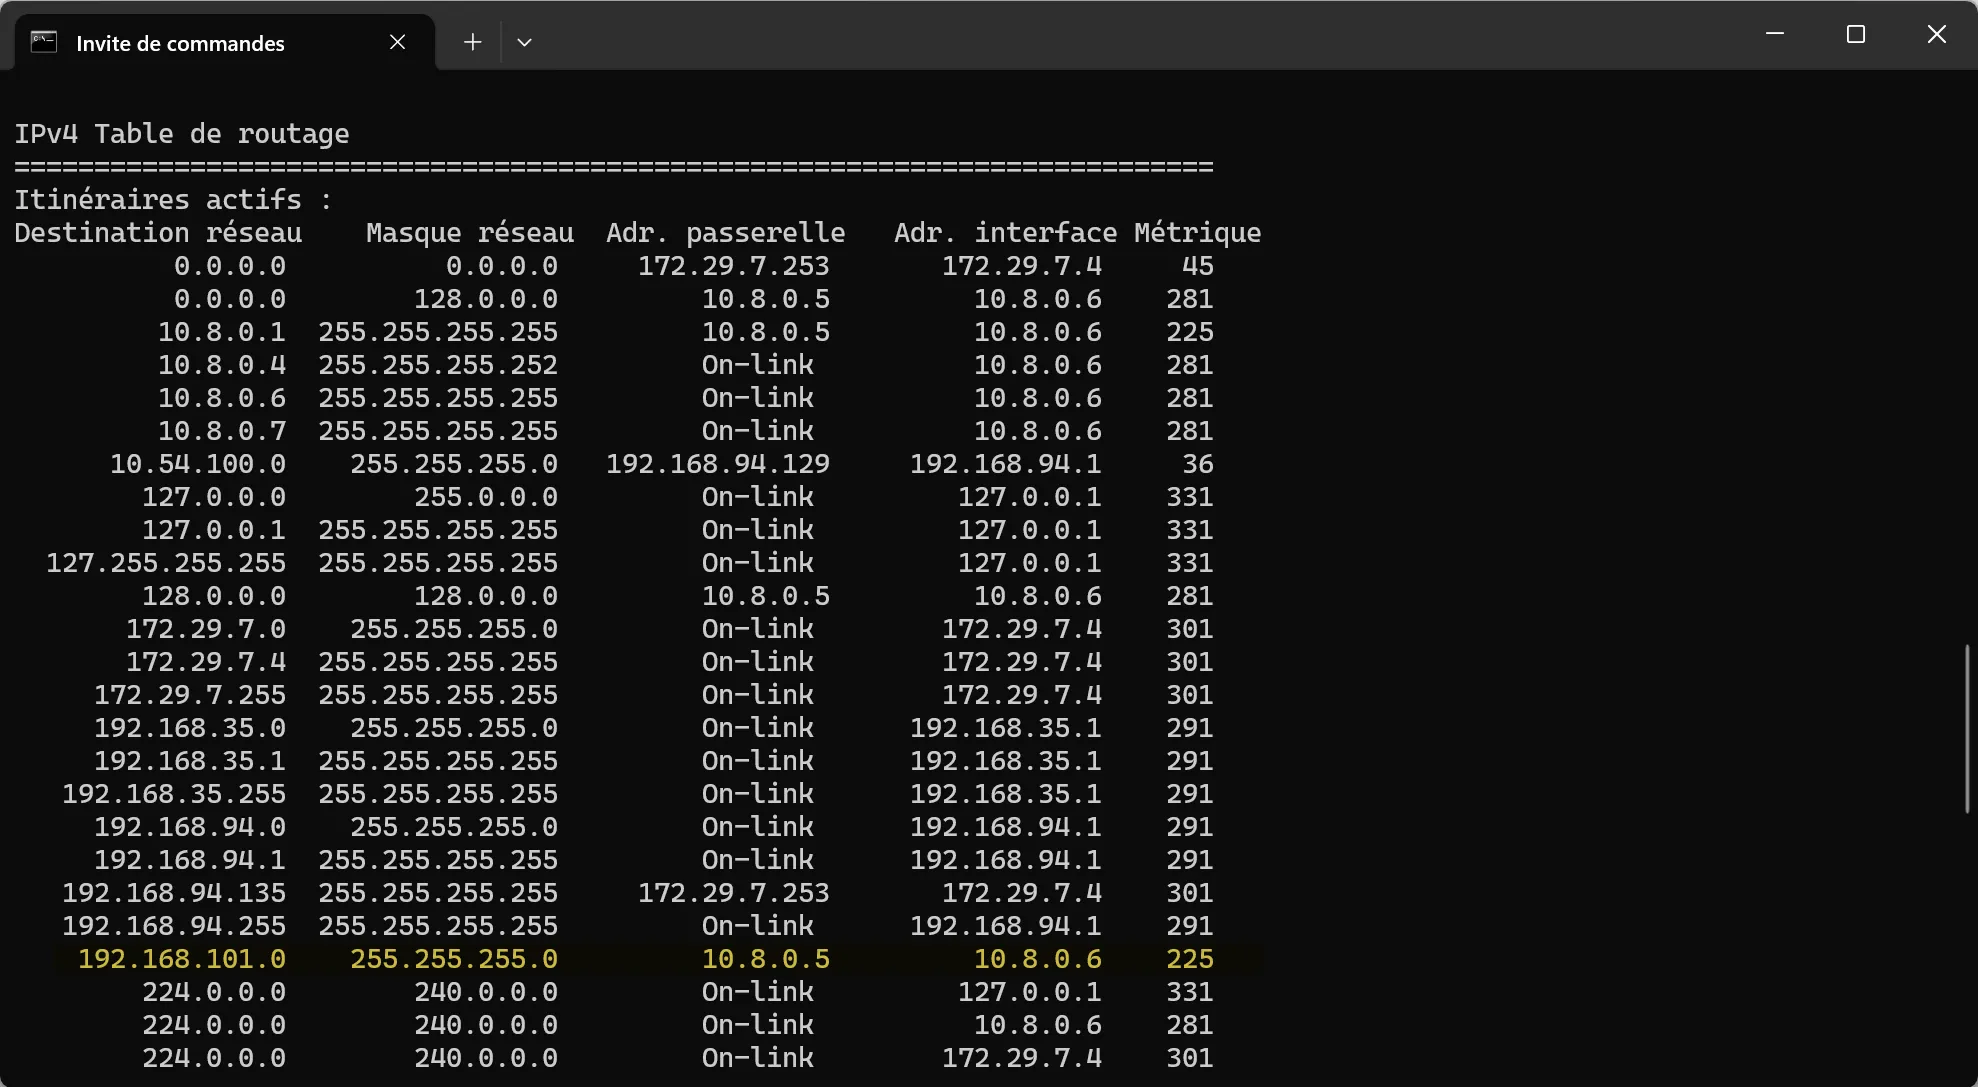Image resolution: width=1978 pixels, height=1087 pixels.
Task: Click gateway 192.168.94.129 entry
Action: pyautogui.click(x=717, y=464)
